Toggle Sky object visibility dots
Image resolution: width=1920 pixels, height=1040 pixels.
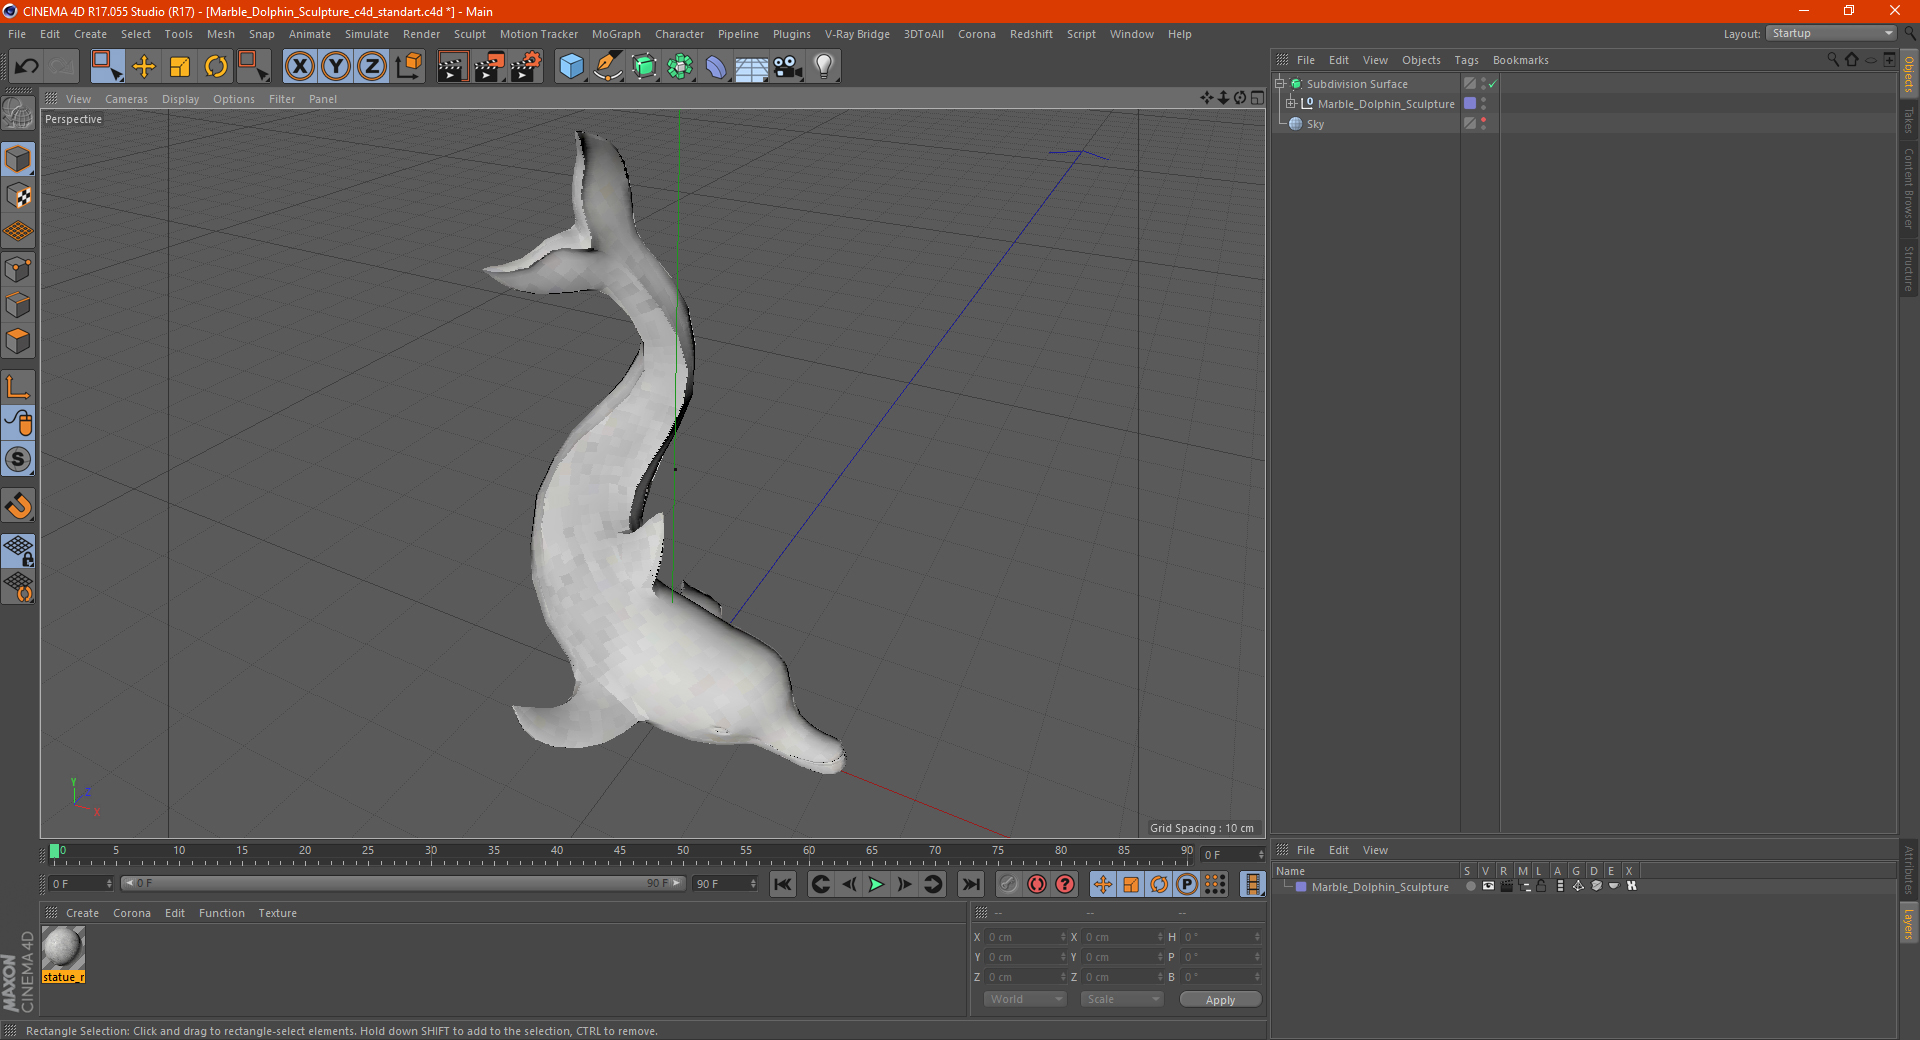tap(1483, 123)
